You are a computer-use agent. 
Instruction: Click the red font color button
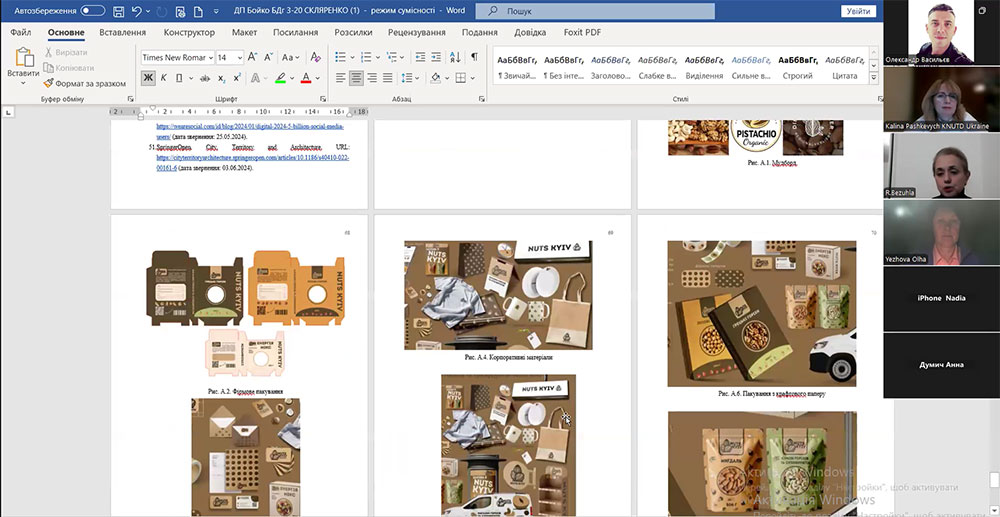[305, 78]
